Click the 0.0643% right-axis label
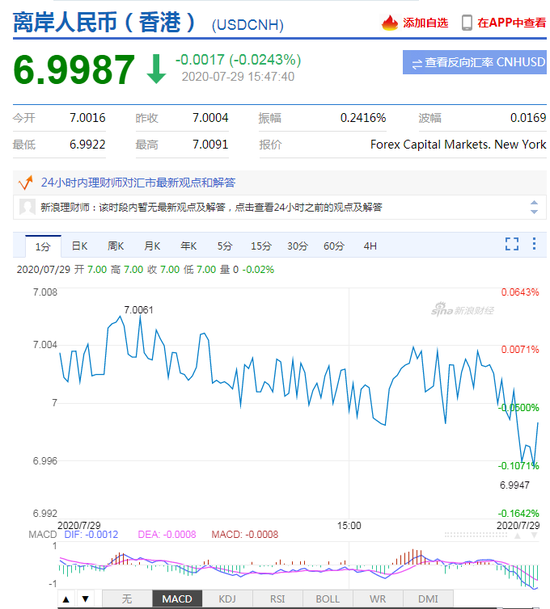The image size is (550, 609). [520, 292]
